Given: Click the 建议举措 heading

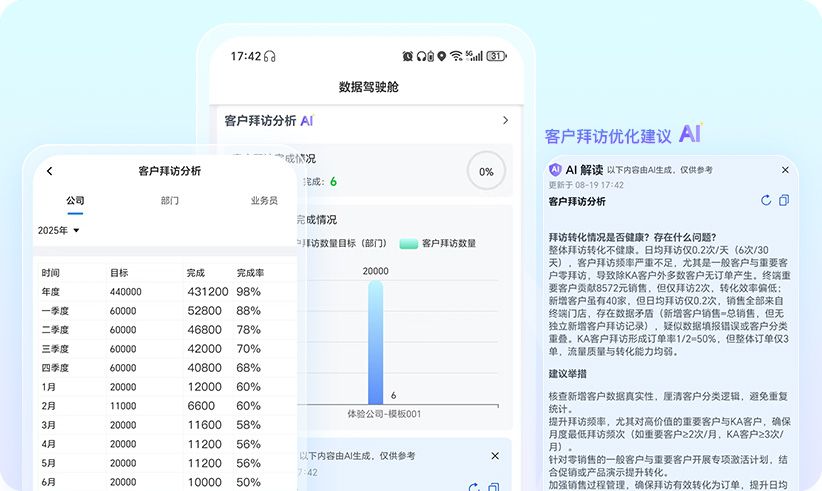Looking at the screenshot, I should click(568, 374).
